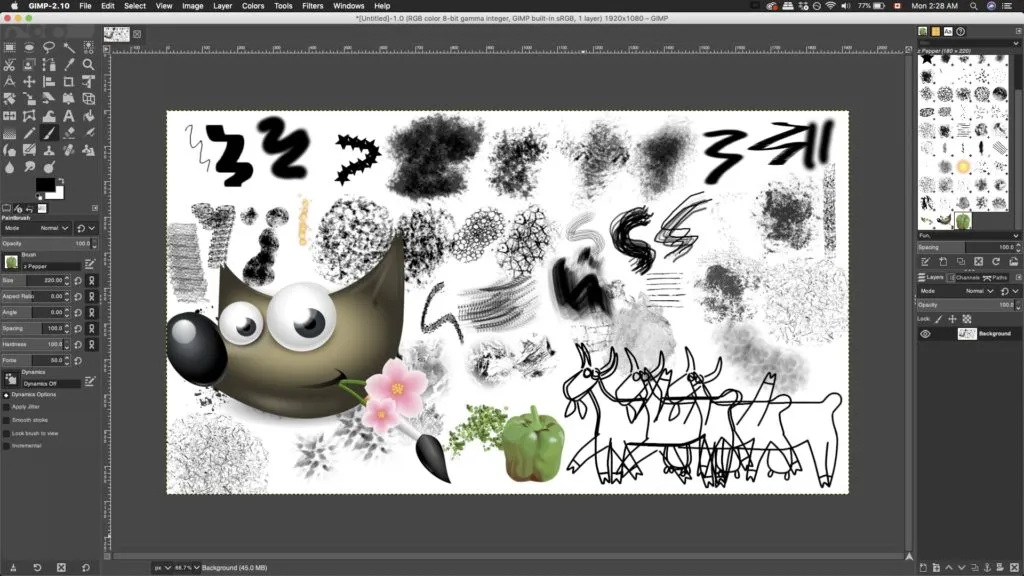Expand the Dynamics Options section

coord(5,394)
